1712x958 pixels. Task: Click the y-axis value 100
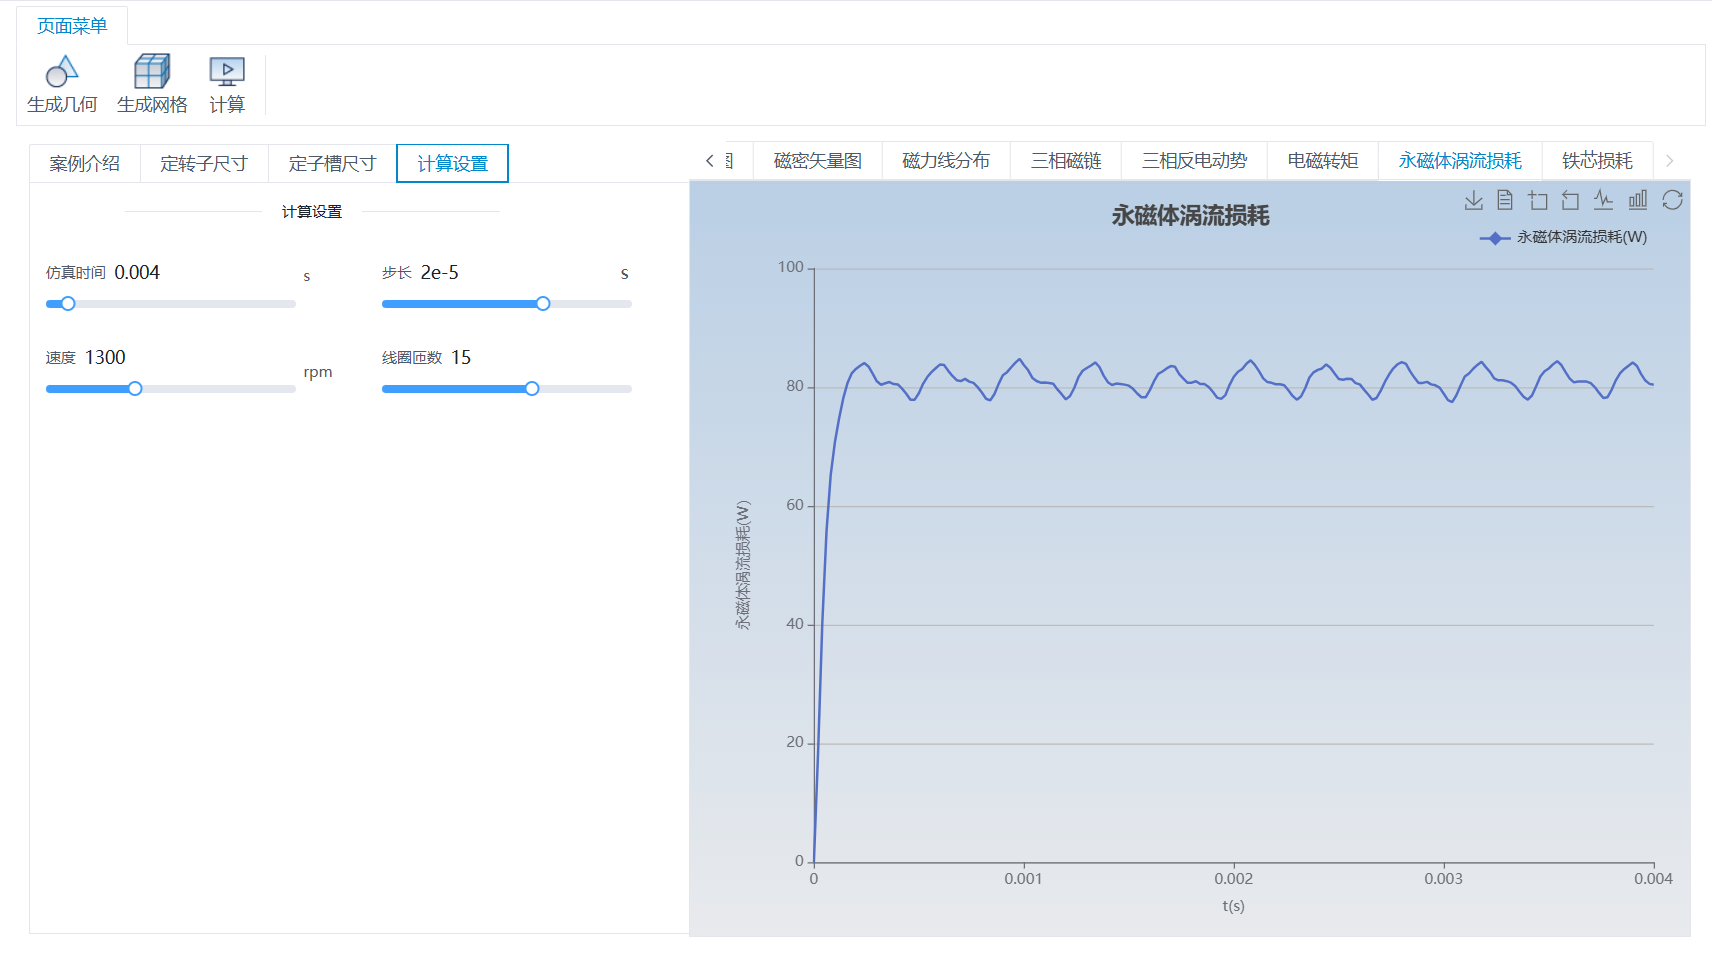(x=790, y=267)
